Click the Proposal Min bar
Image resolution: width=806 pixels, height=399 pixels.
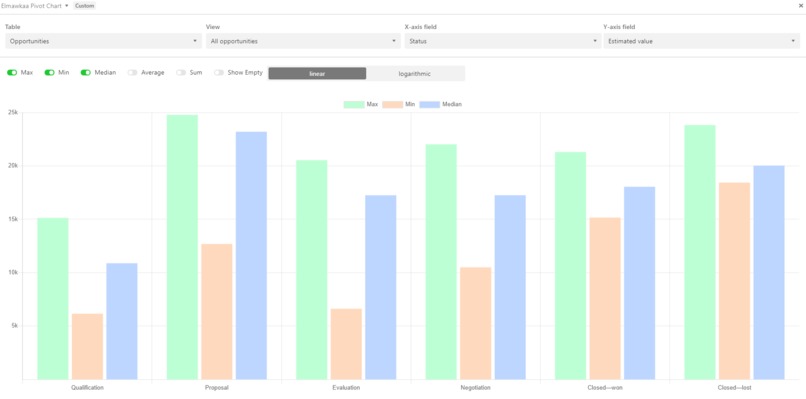coord(216,312)
